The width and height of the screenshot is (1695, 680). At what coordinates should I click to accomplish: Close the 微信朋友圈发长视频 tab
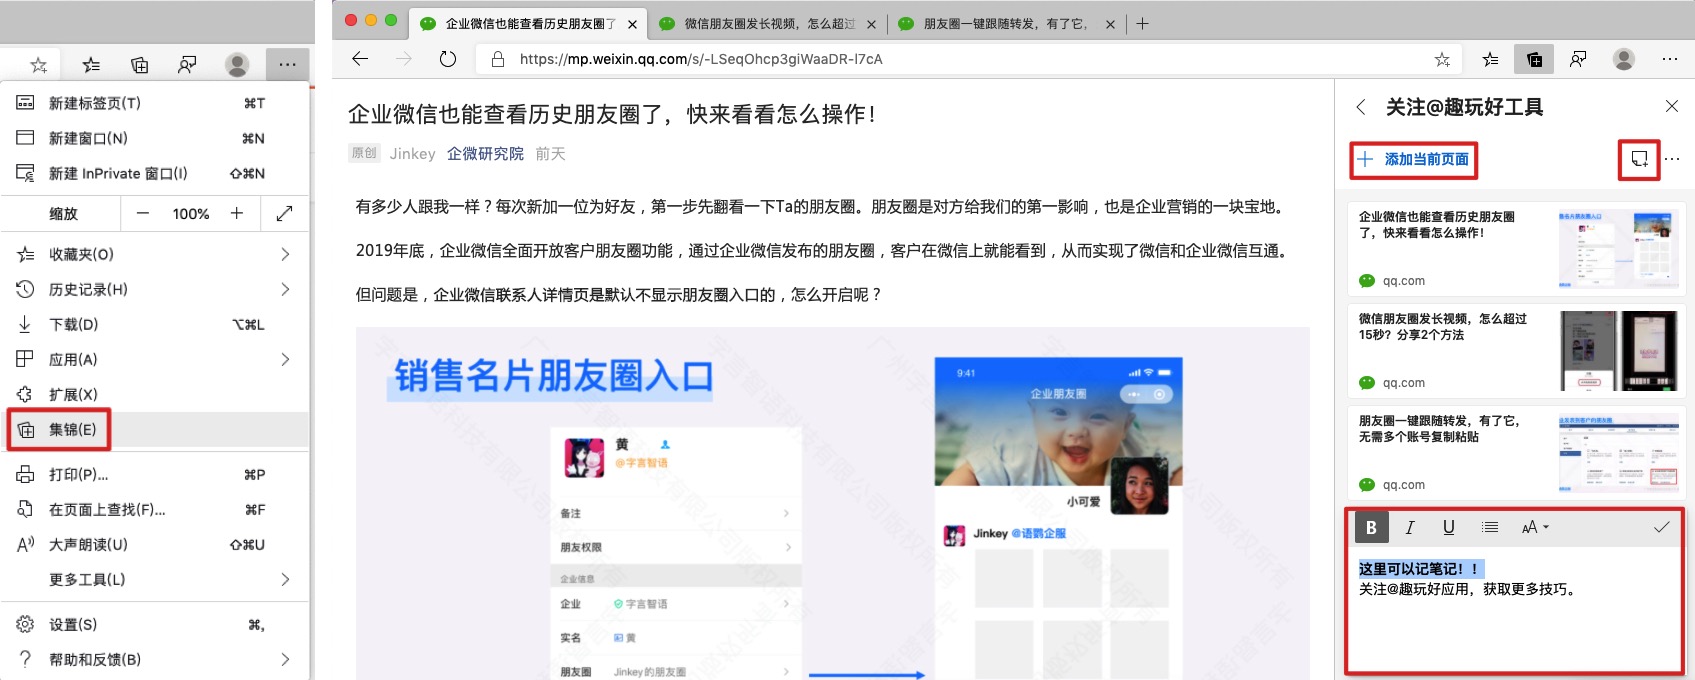coord(871,24)
